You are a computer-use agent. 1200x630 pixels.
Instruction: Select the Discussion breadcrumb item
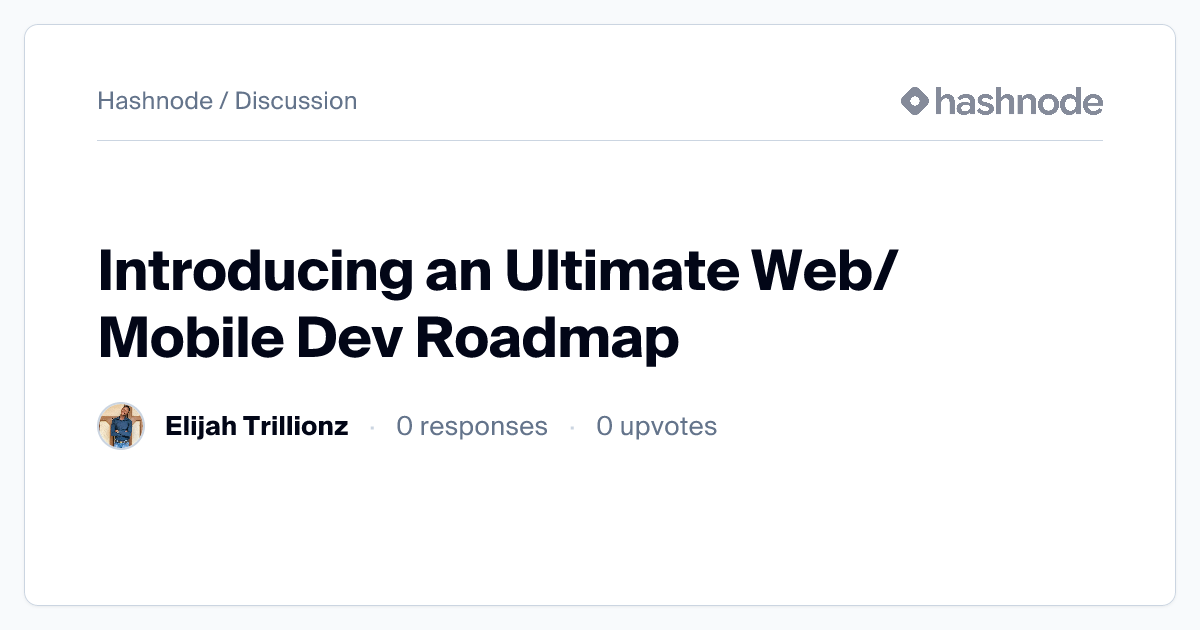[296, 101]
